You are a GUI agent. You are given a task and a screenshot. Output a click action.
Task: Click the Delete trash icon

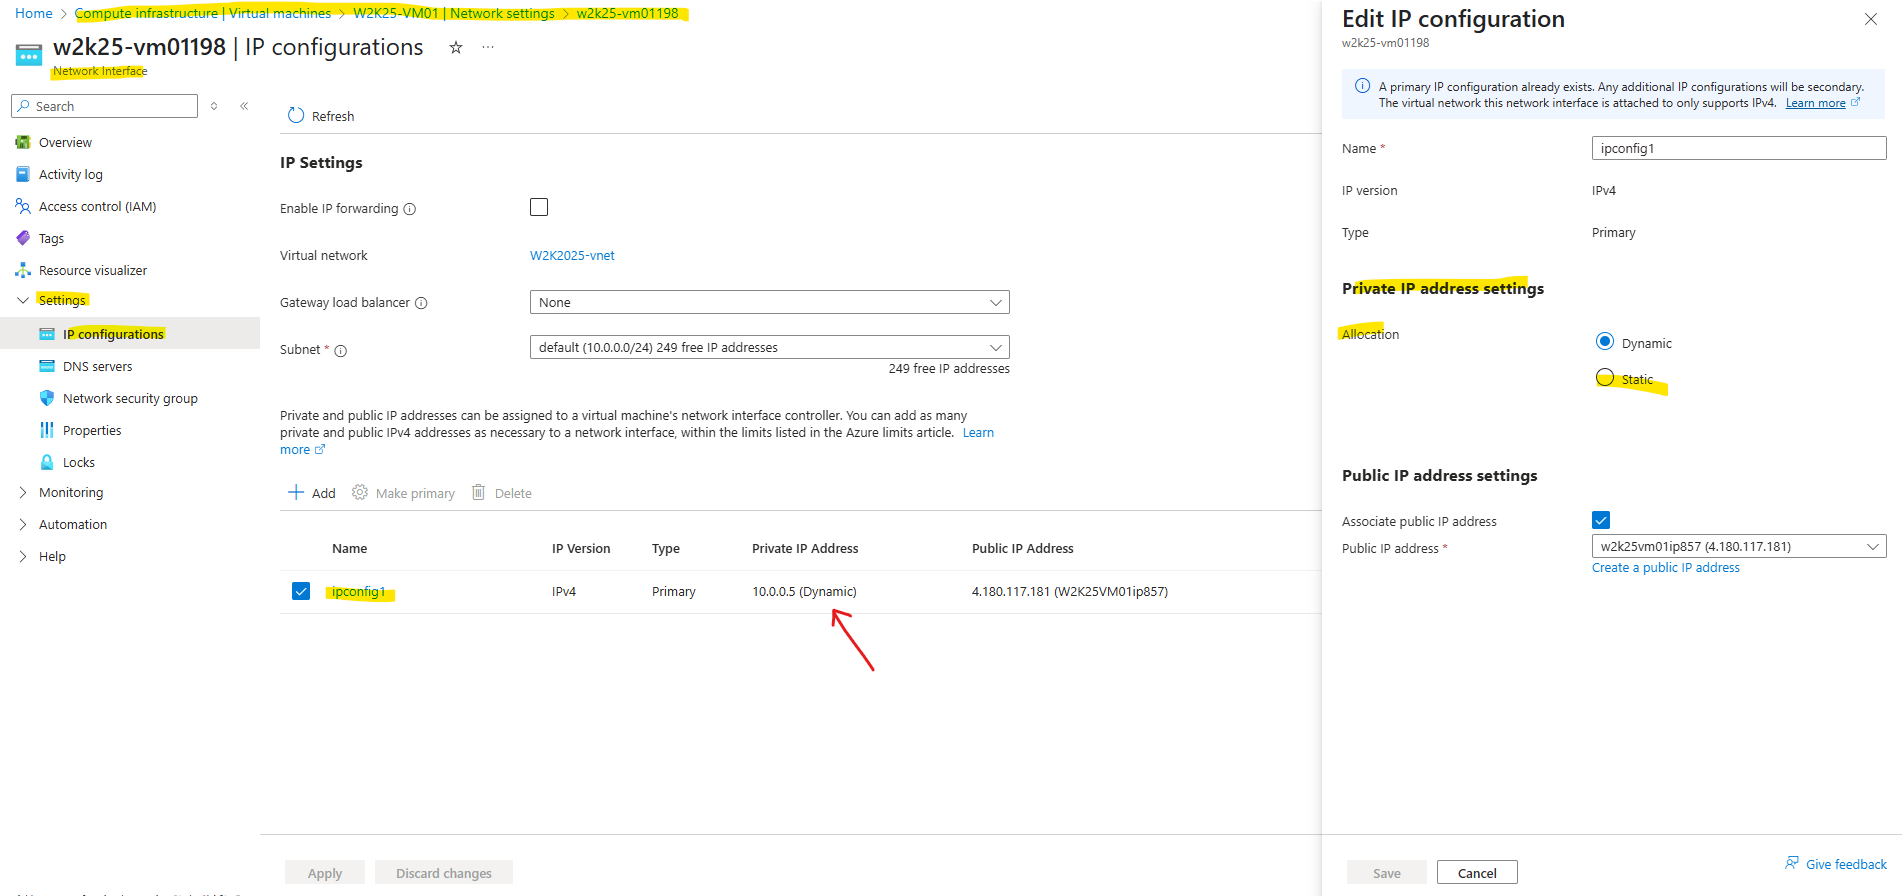(x=479, y=492)
